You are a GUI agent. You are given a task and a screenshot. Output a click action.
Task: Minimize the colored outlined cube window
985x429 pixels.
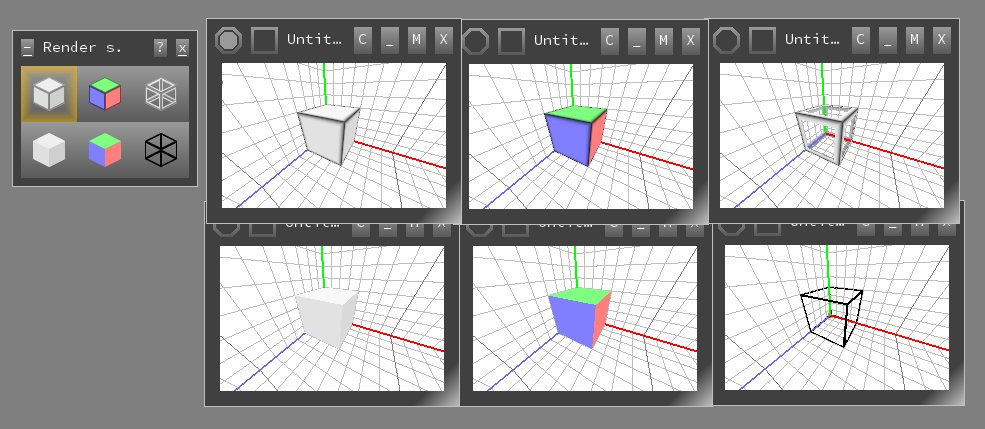(636, 40)
